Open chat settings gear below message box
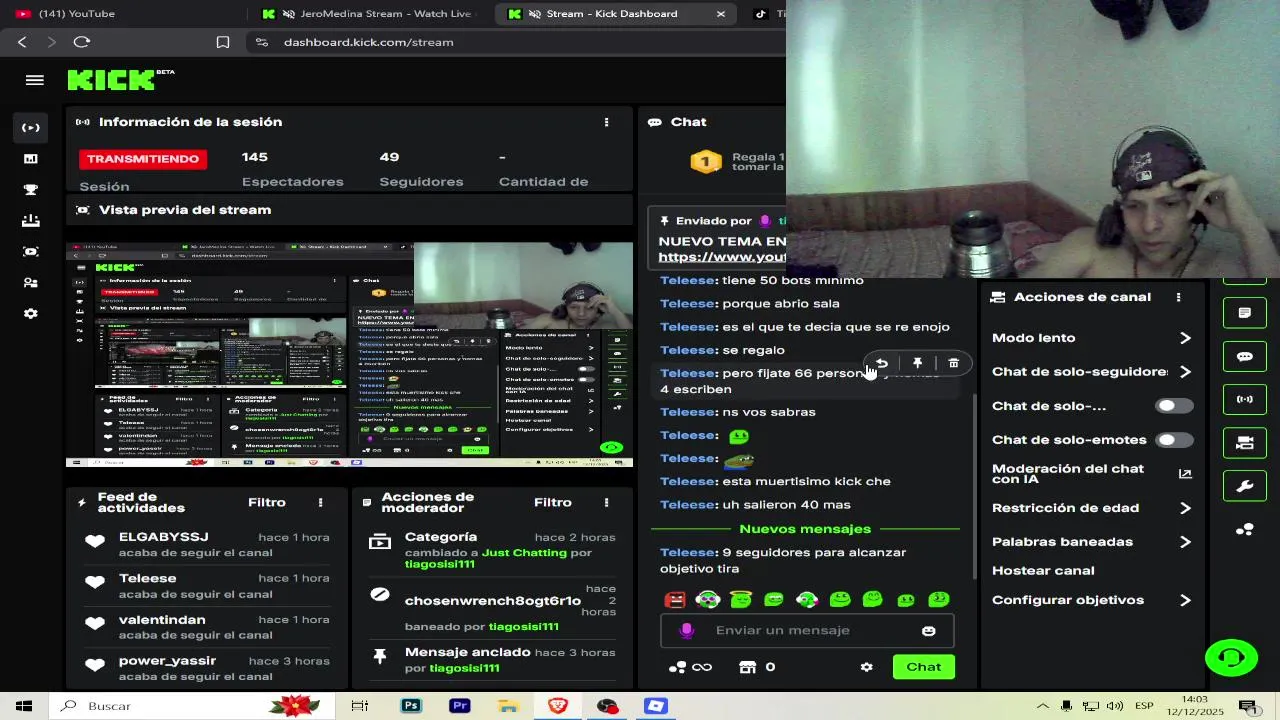The width and height of the screenshot is (1280, 720). tap(867, 667)
